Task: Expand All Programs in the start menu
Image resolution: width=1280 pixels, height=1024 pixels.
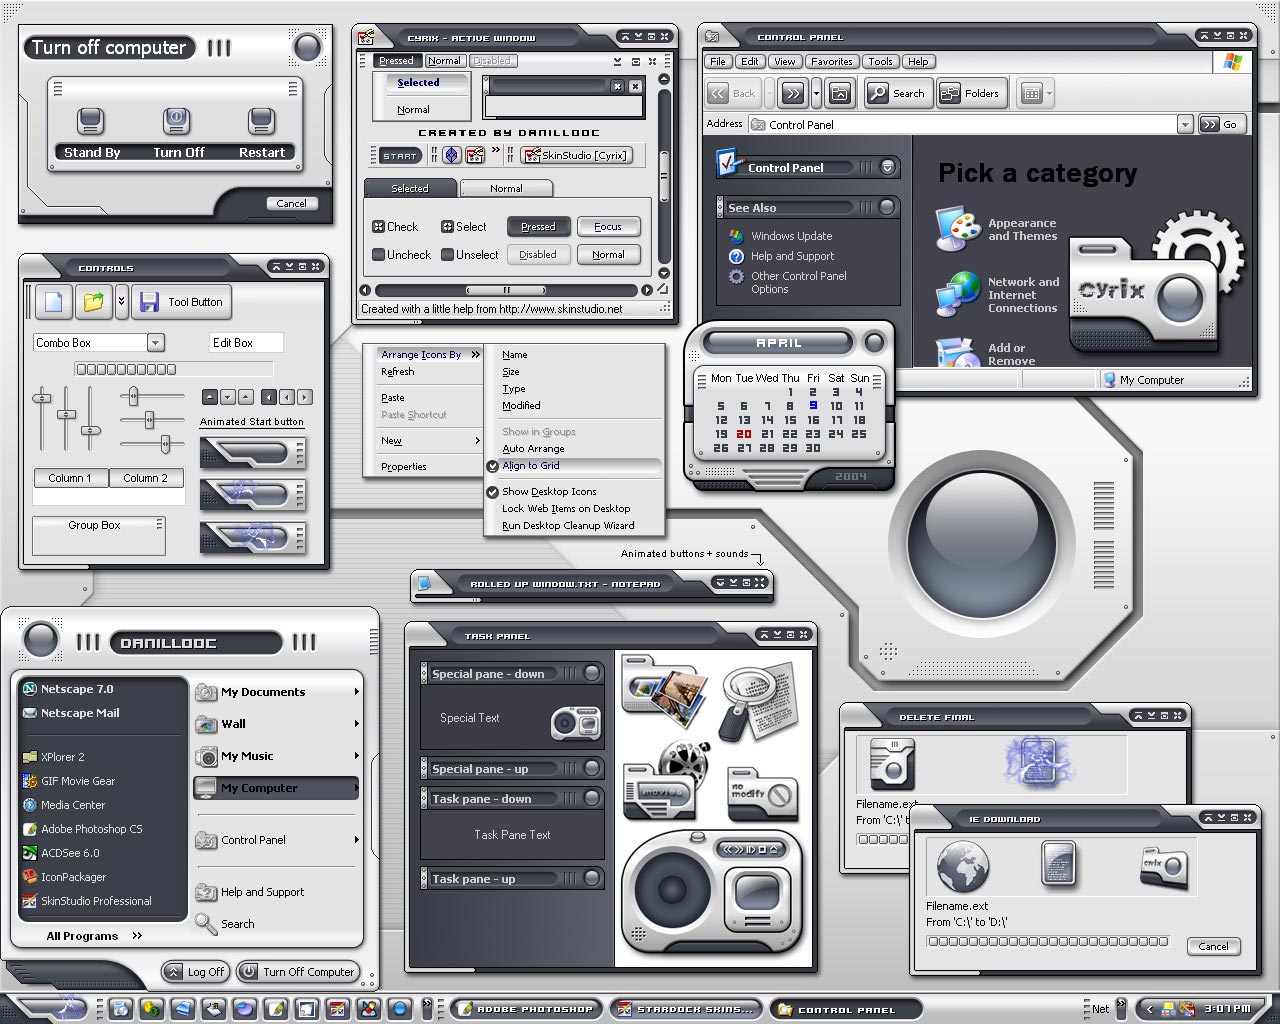Action: pos(94,936)
